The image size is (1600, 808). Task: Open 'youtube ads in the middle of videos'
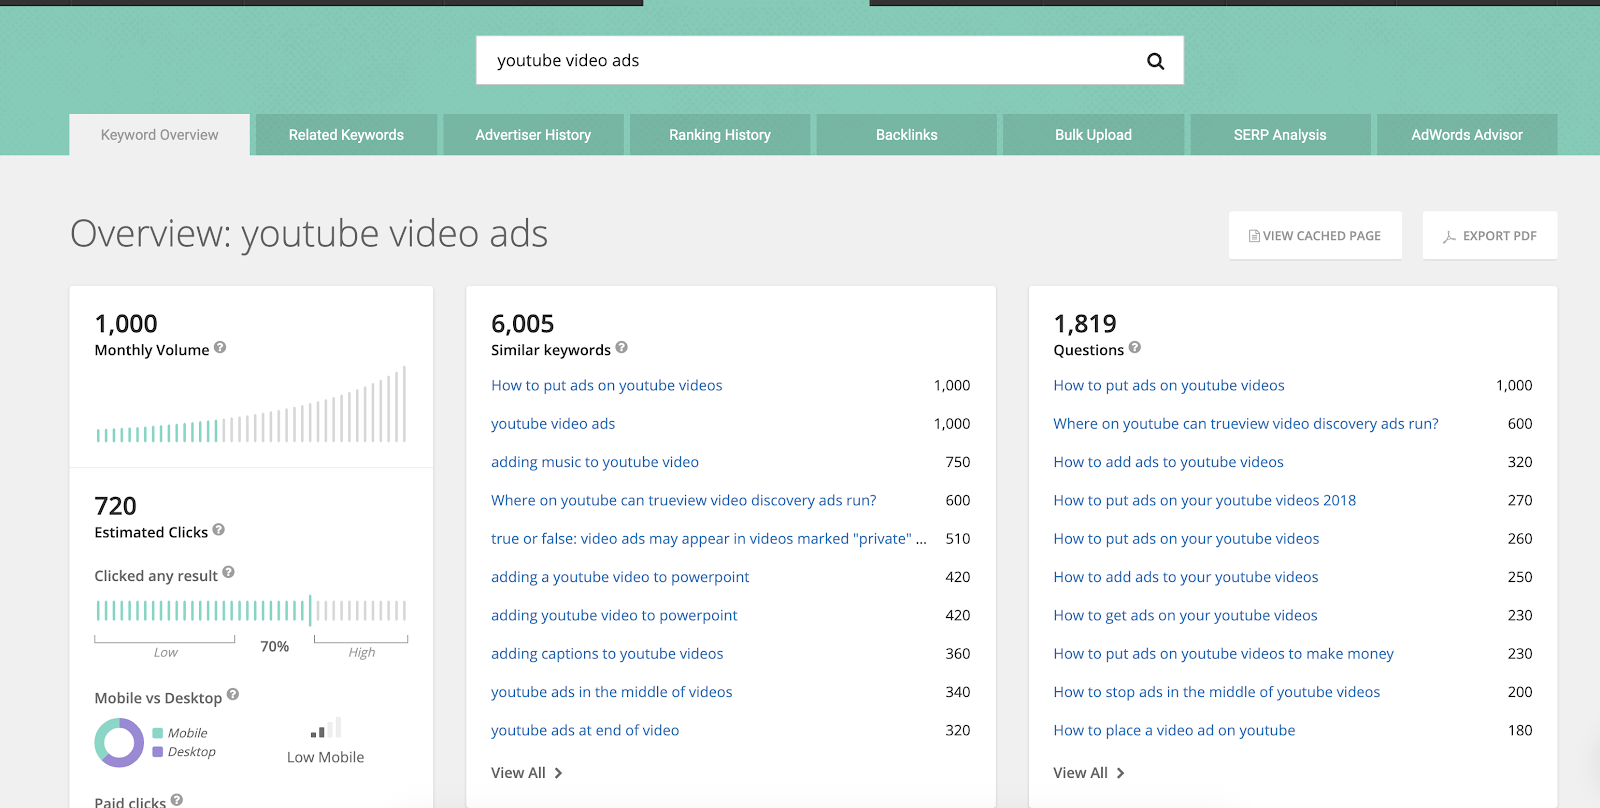pos(612,692)
